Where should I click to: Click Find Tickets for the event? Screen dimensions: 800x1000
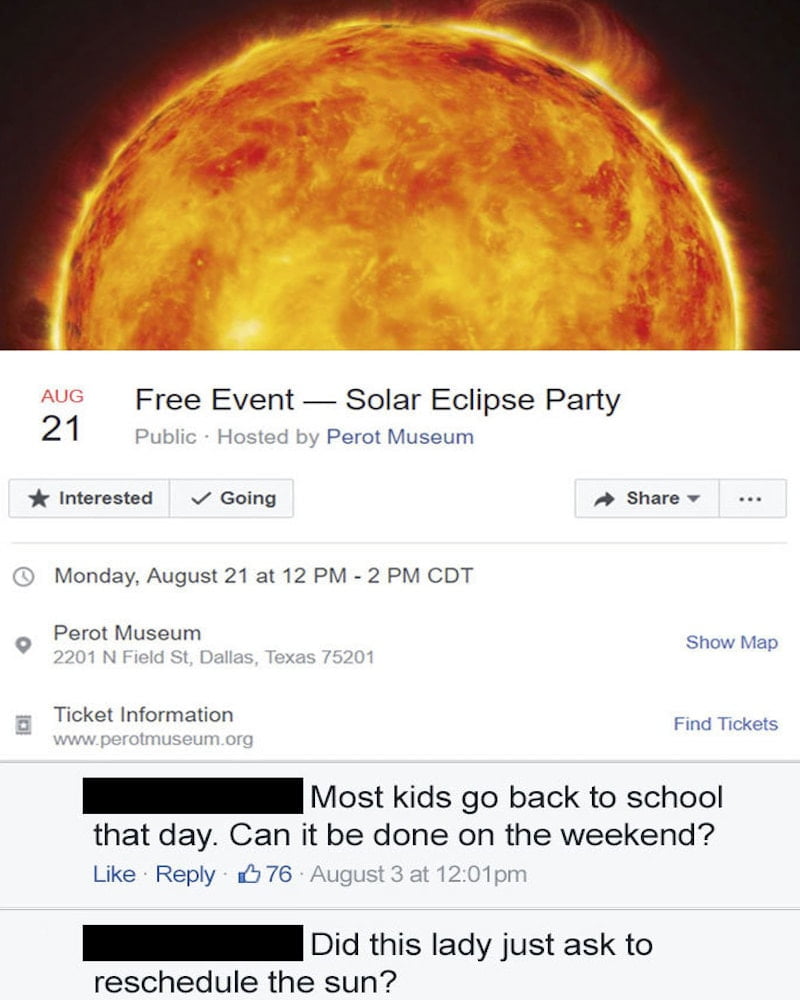726,724
